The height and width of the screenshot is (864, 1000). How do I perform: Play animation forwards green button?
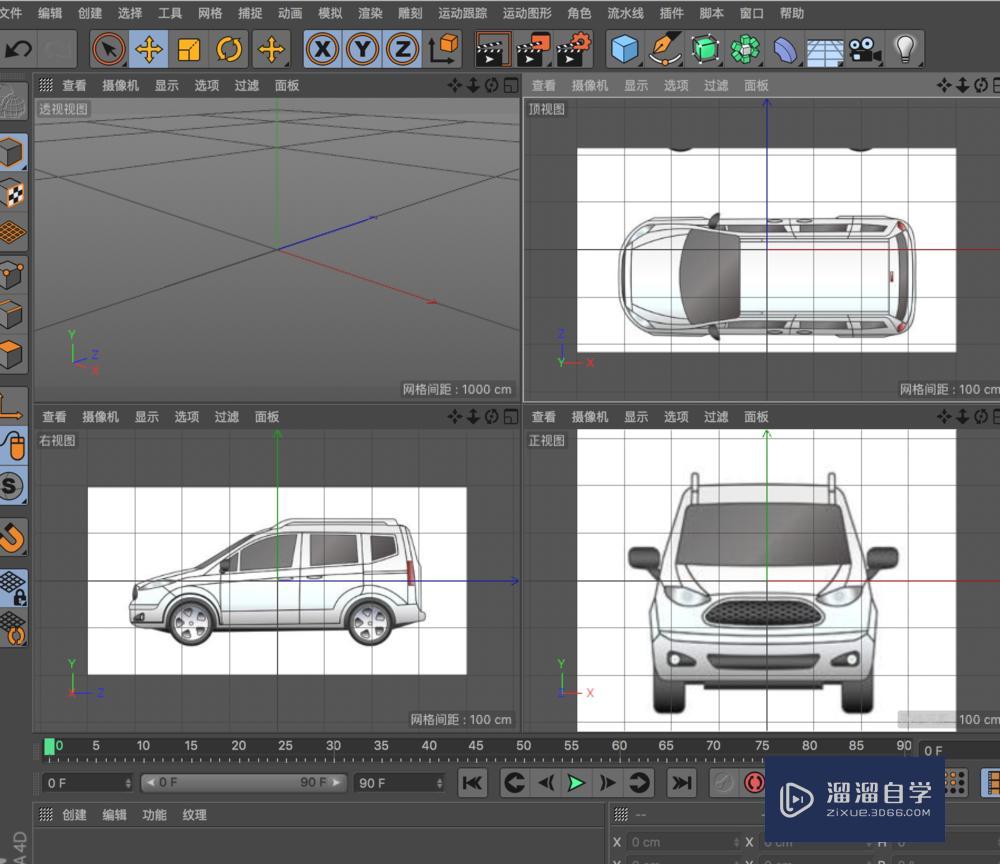[576, 783]
